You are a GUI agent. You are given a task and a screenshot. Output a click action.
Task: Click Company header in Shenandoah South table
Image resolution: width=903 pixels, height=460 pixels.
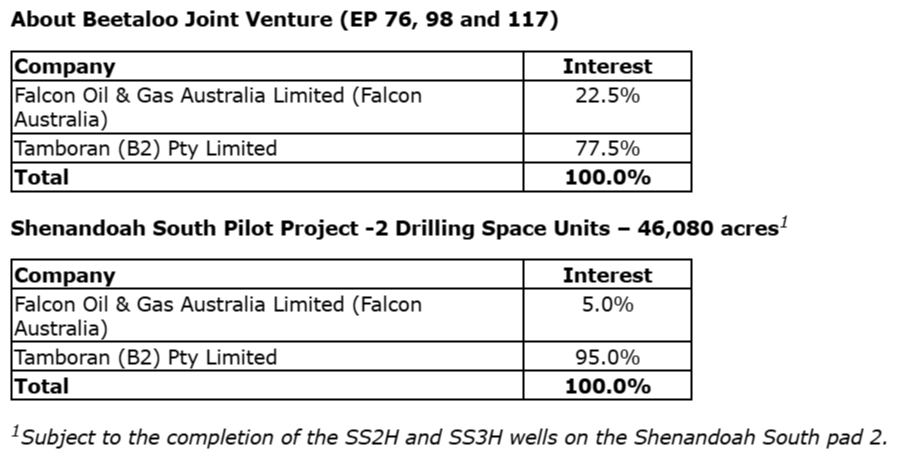64,275
